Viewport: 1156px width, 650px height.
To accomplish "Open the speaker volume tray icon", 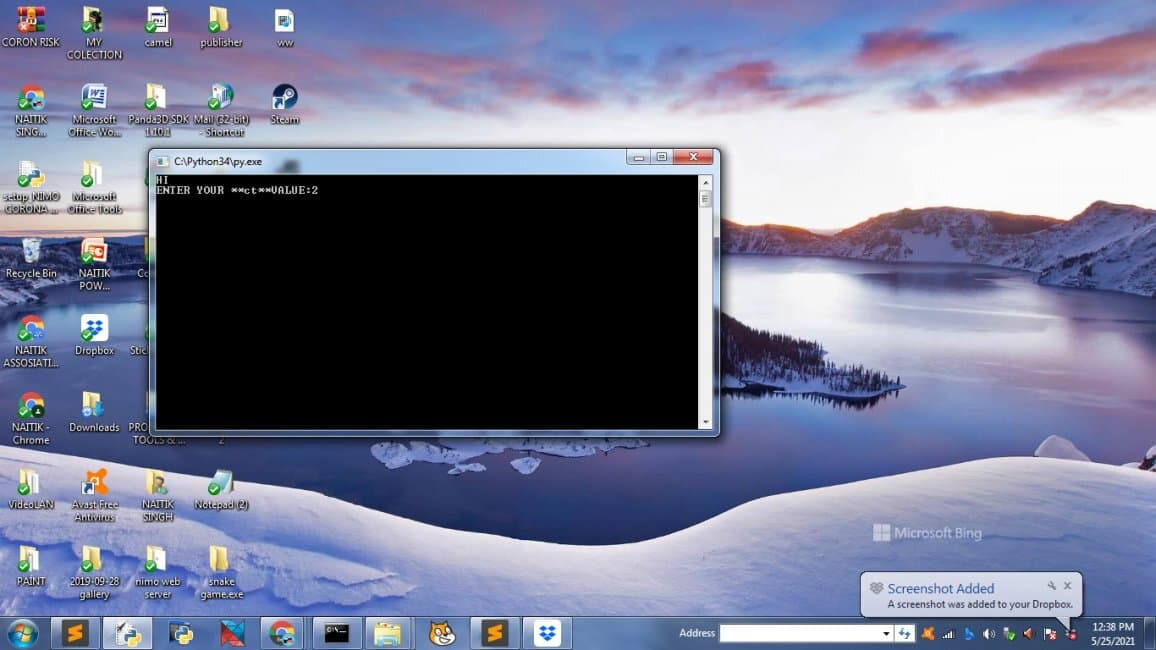I will click(989, 633).
